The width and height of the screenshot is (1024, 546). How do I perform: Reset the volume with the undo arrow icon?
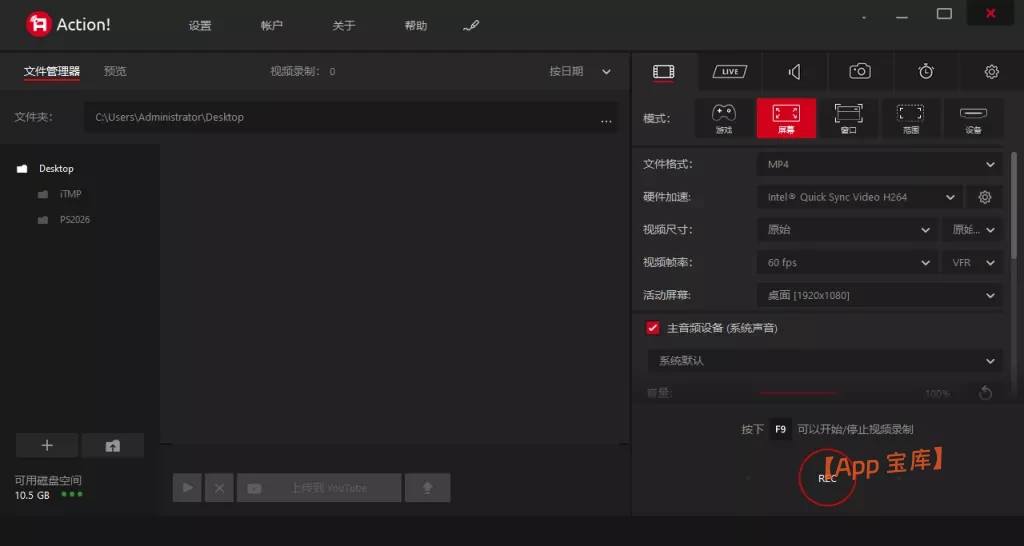coord(985,393)
